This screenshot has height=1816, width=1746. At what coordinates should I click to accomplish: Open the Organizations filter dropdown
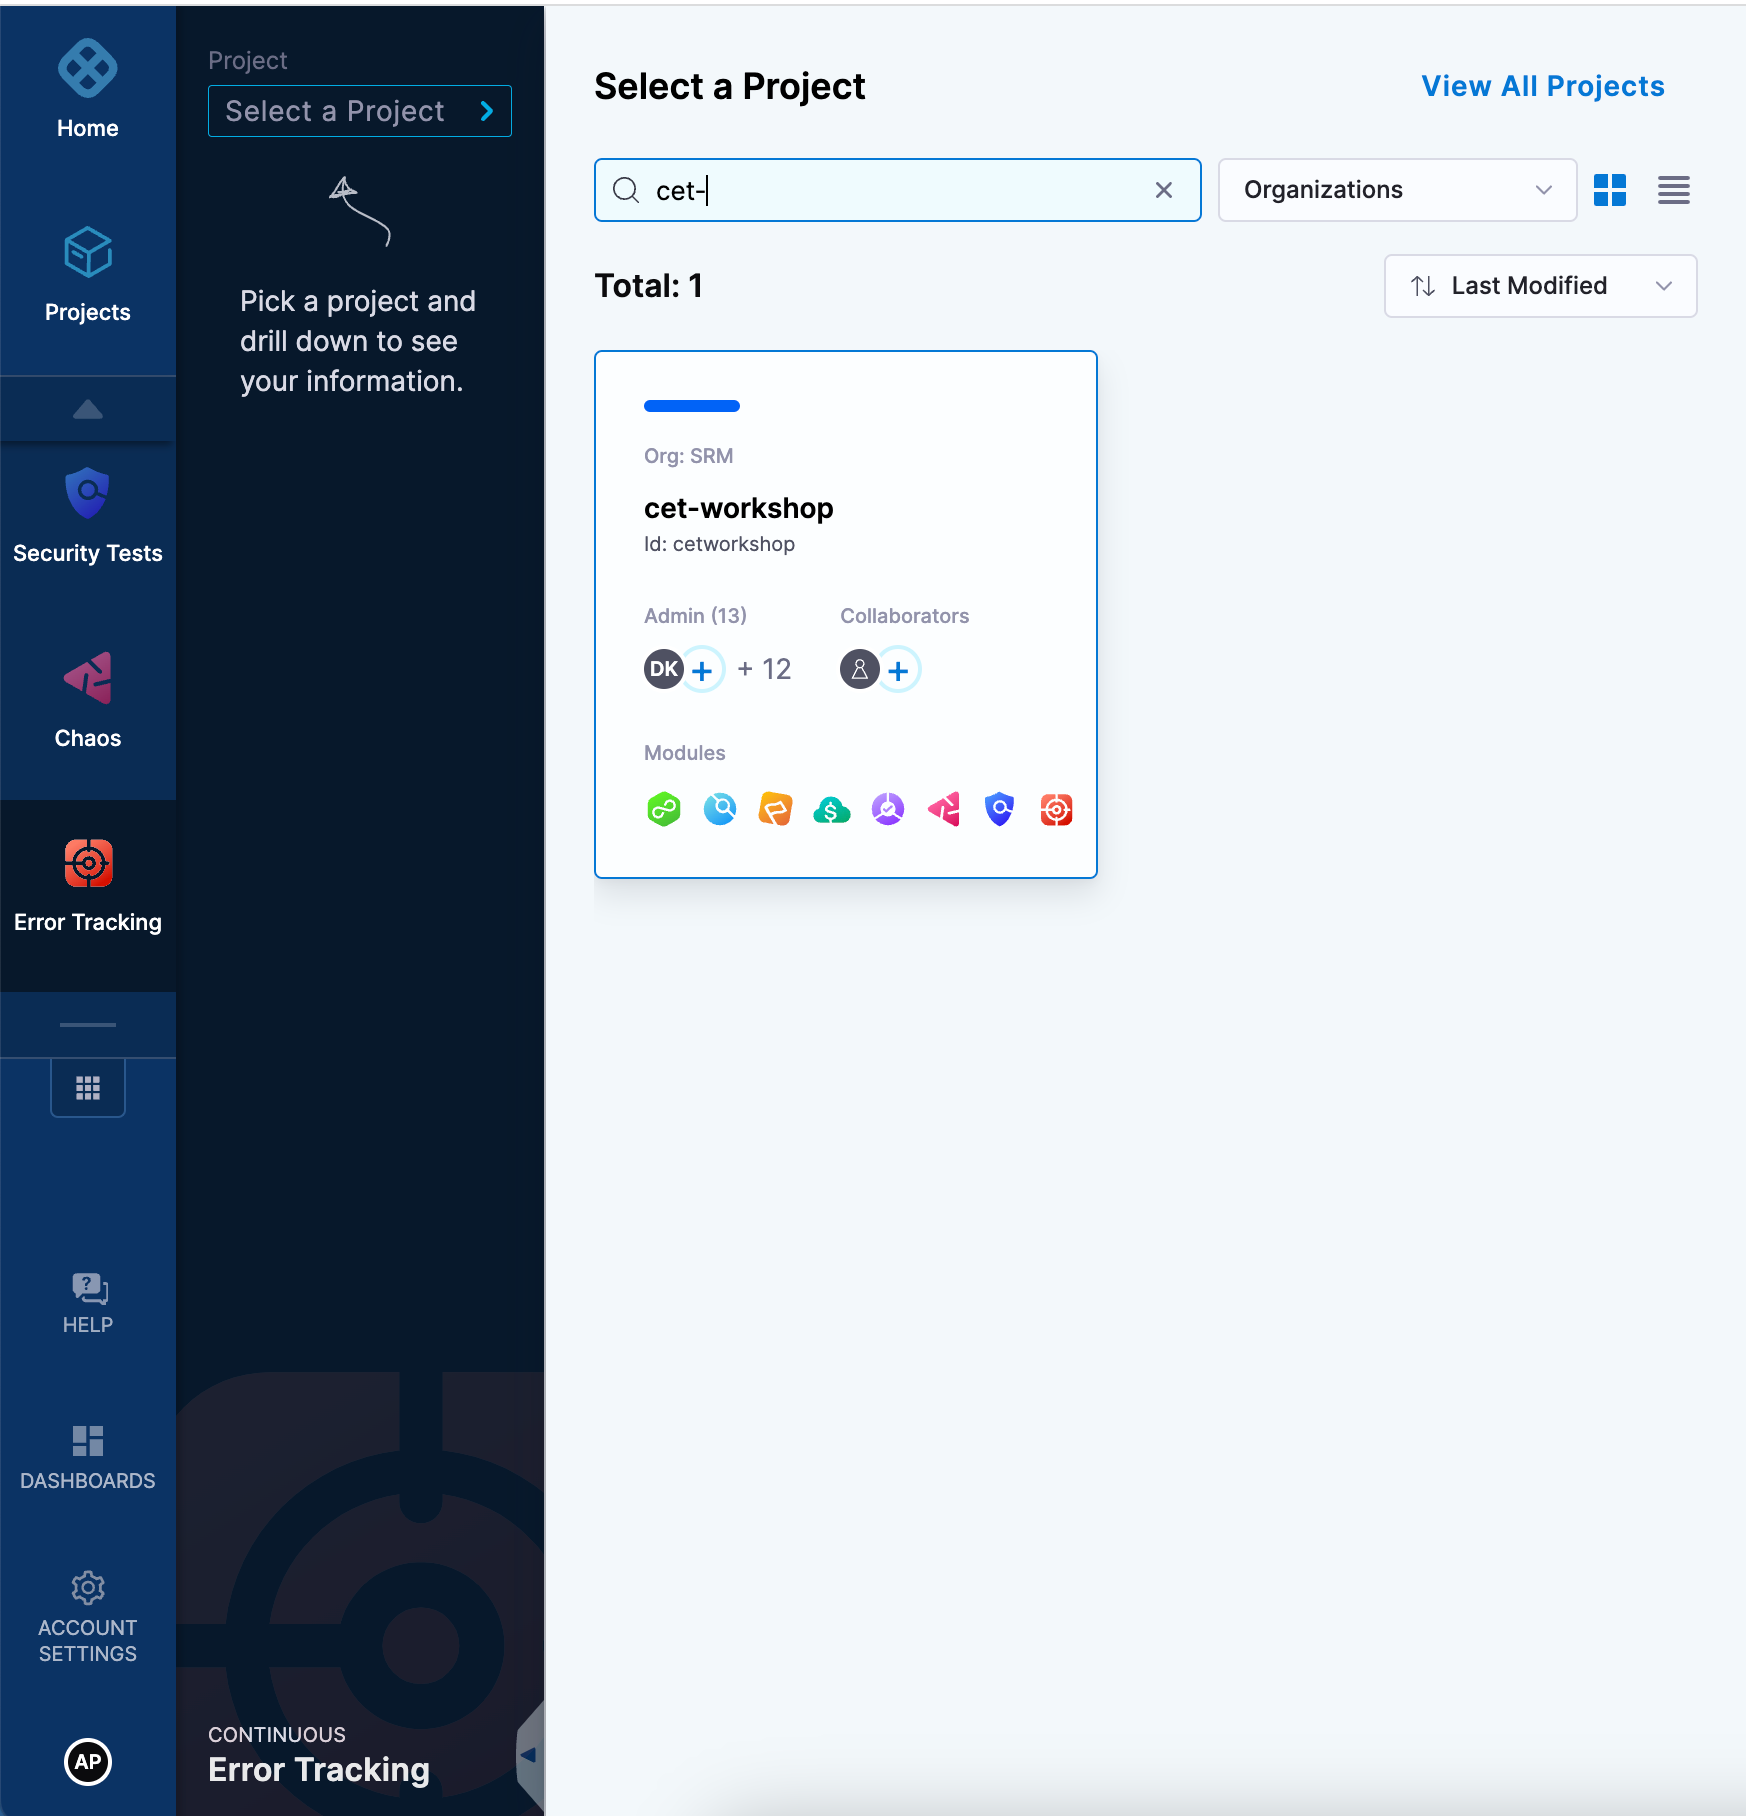(x=1396, y=190)
